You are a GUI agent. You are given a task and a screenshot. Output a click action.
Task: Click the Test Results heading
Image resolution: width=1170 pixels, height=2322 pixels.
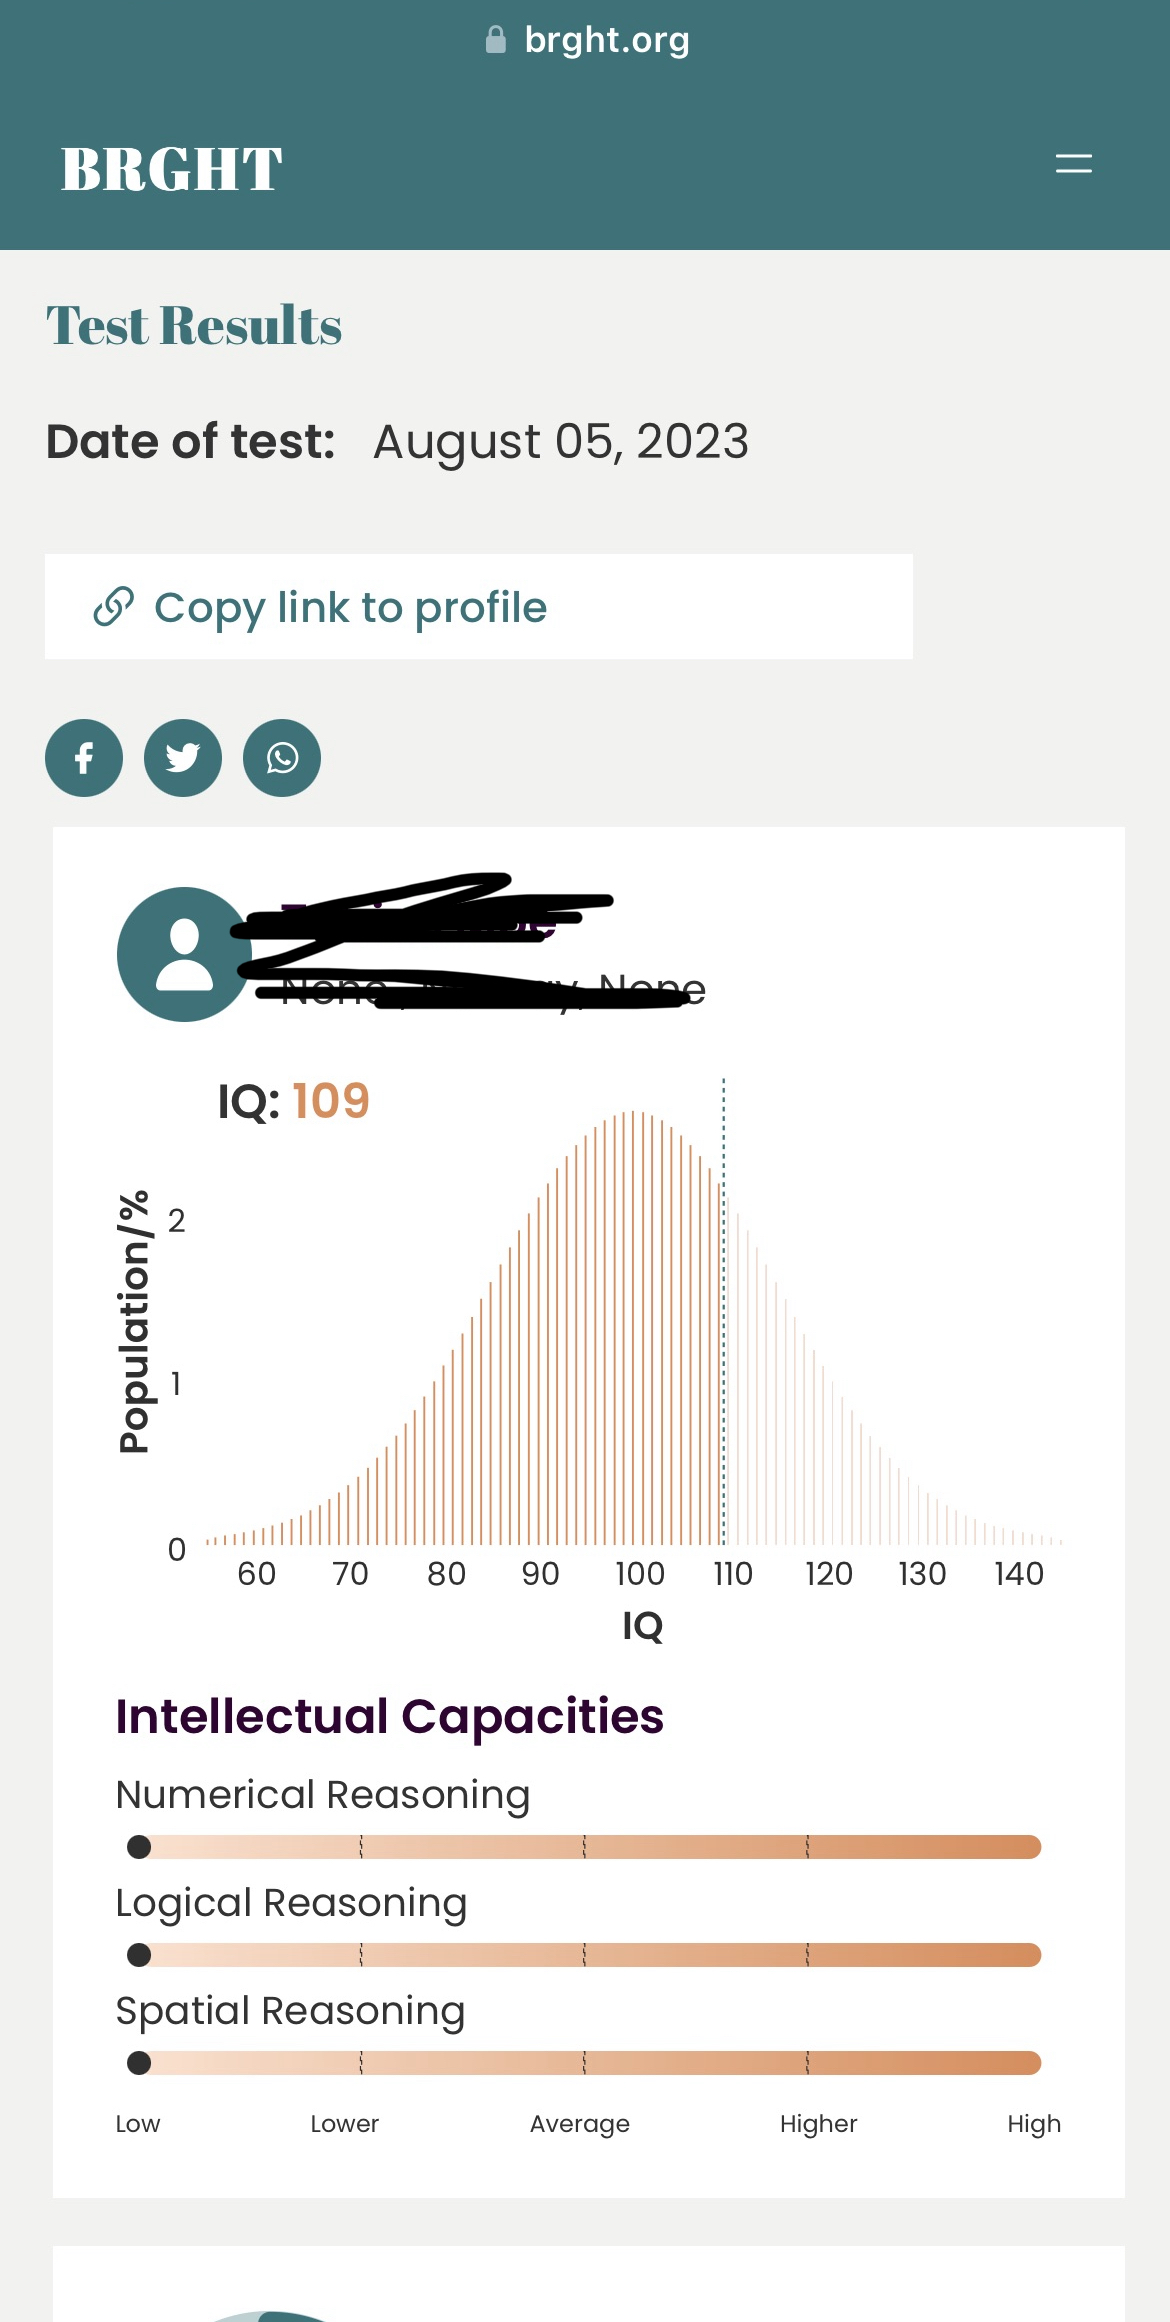coord(194,326)
